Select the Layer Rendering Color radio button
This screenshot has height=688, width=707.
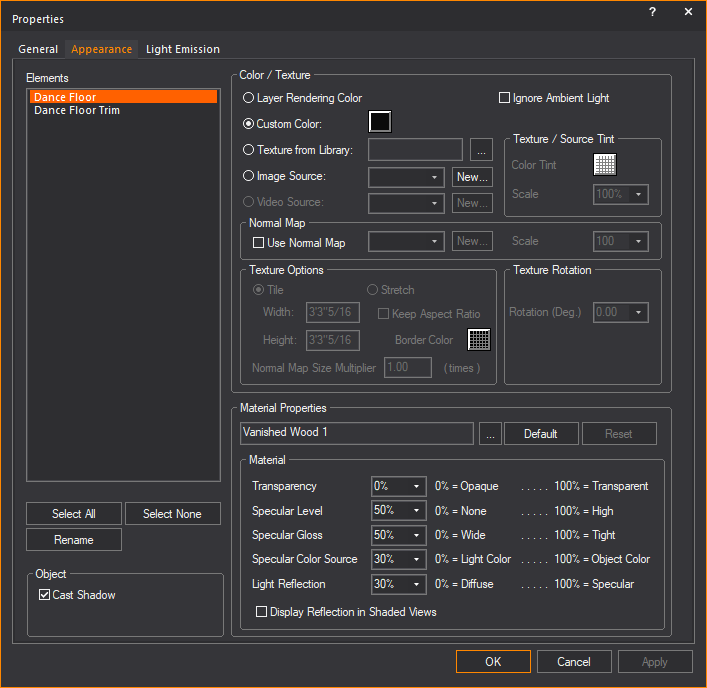(x=249, y=98)
